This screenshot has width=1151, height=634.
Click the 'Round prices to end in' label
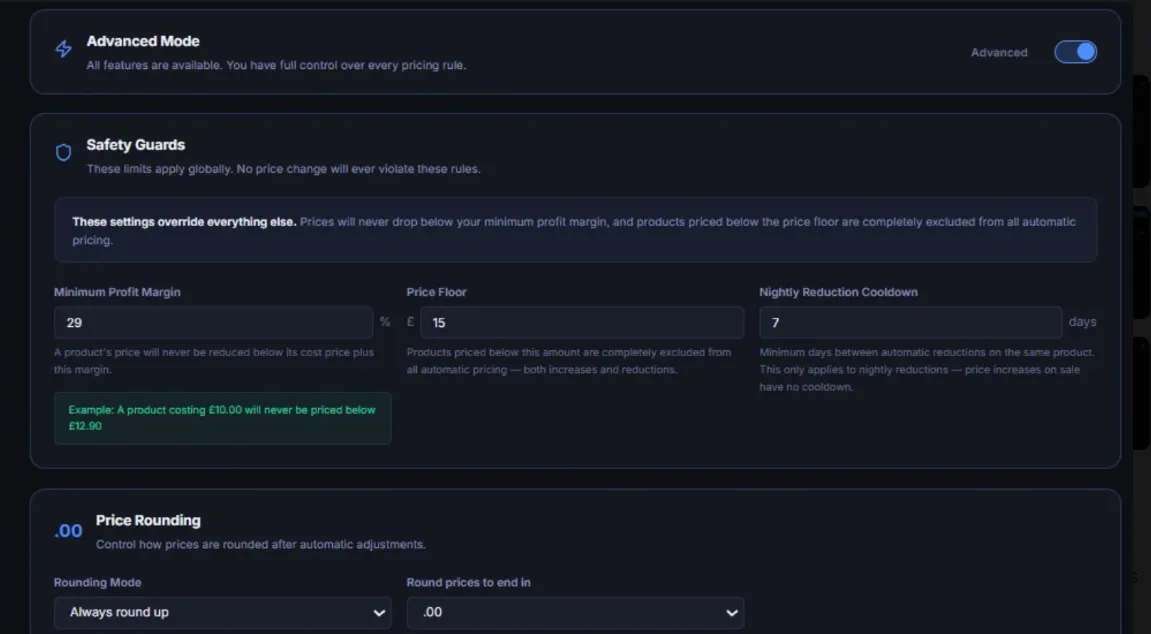pos(469,583)
